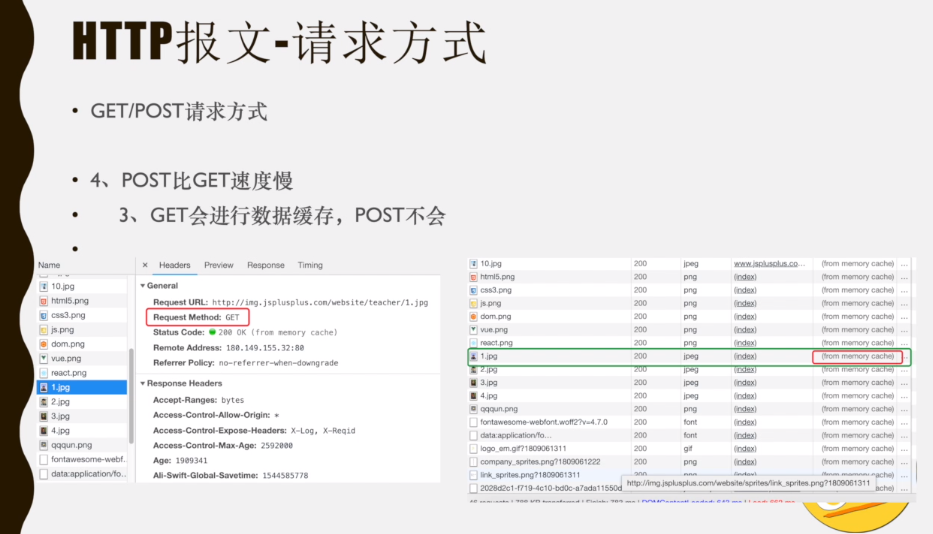Open the Response tab
The image size is (933, 534).
[x=265, y=265]
